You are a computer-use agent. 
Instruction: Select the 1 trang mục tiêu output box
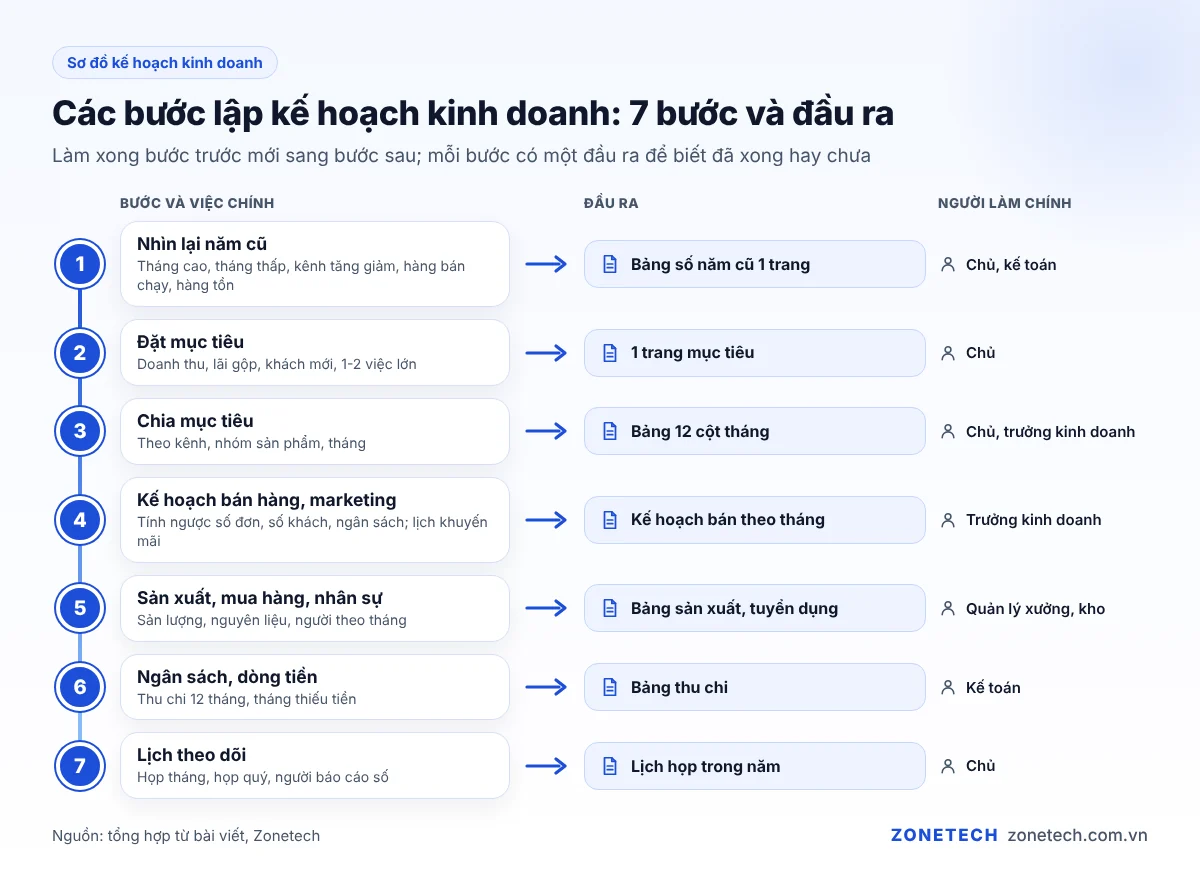755,353
